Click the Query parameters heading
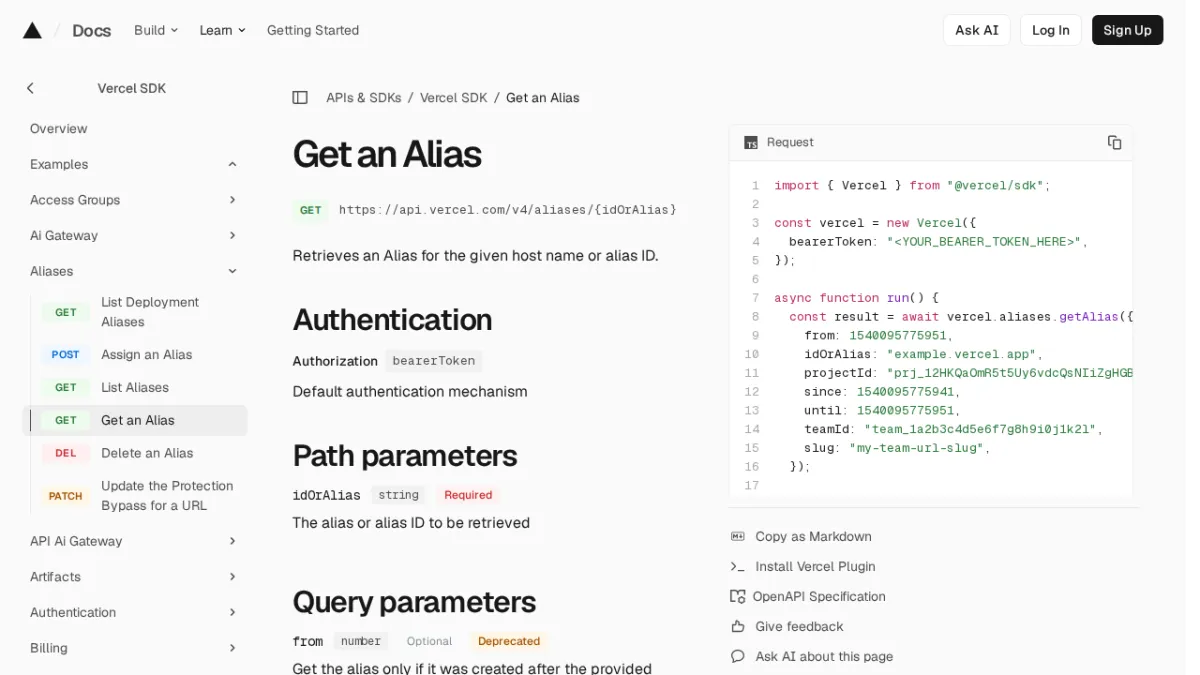This screenshot has width=1200, height=675. [414, 601]
